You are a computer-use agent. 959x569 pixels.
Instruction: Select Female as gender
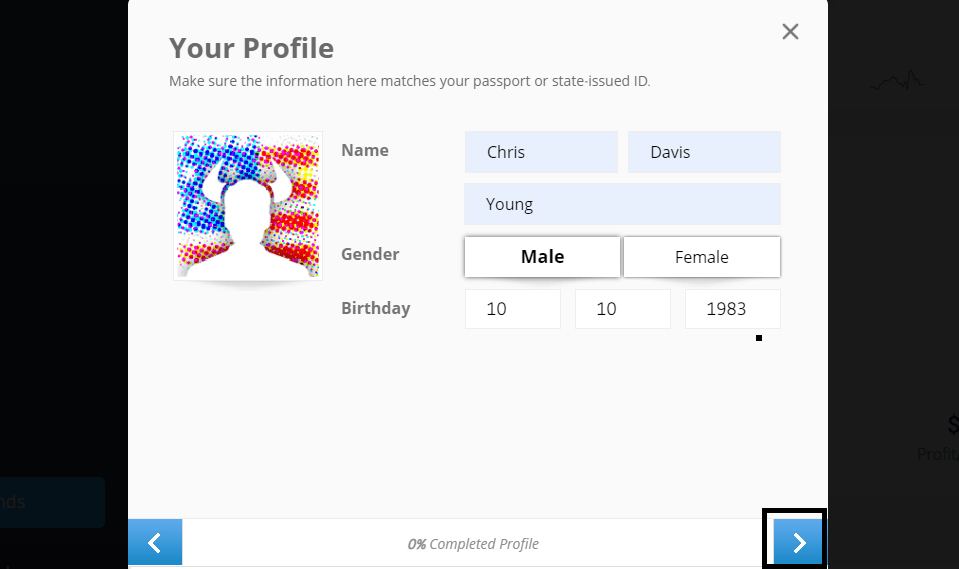coord(701,257)
